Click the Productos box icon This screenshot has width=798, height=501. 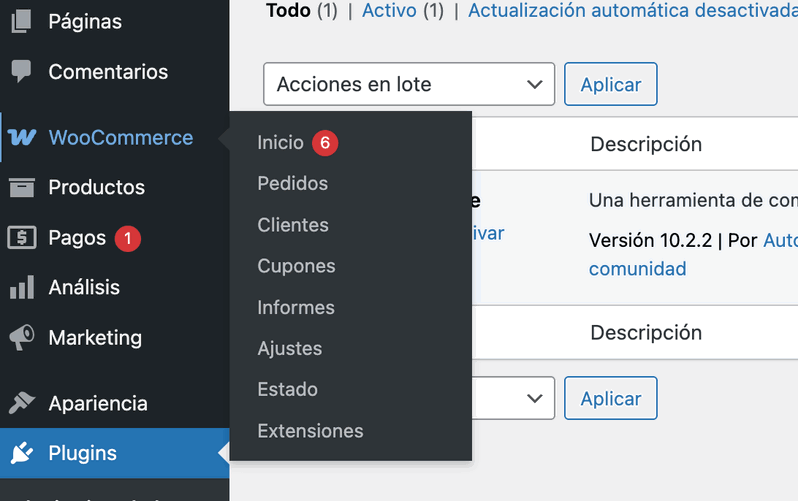(x=21, y=187)
